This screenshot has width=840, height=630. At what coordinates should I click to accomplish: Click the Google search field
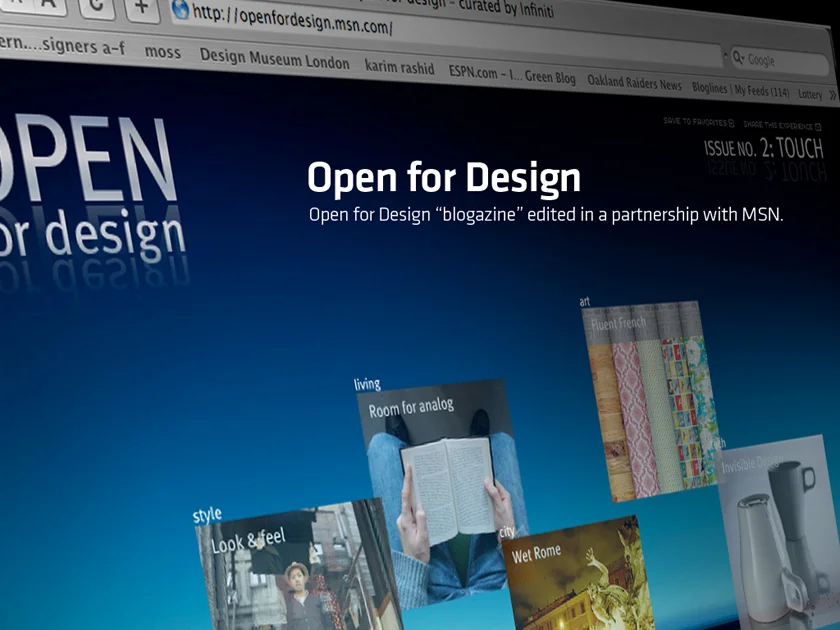tap(780, 61)
